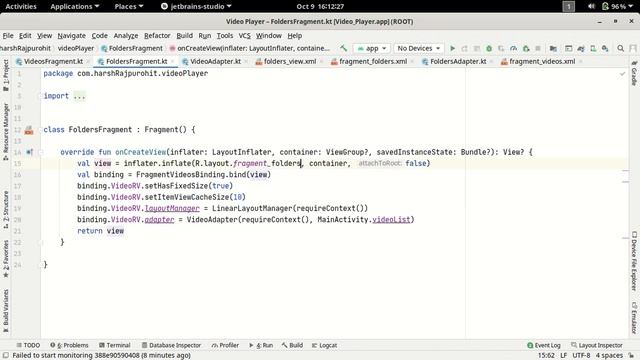Image resolution: width=640 pixels, height=360 pixels.
Task: Switch to the fragment_folders.xml tab
Action: (x=373, y=61)
